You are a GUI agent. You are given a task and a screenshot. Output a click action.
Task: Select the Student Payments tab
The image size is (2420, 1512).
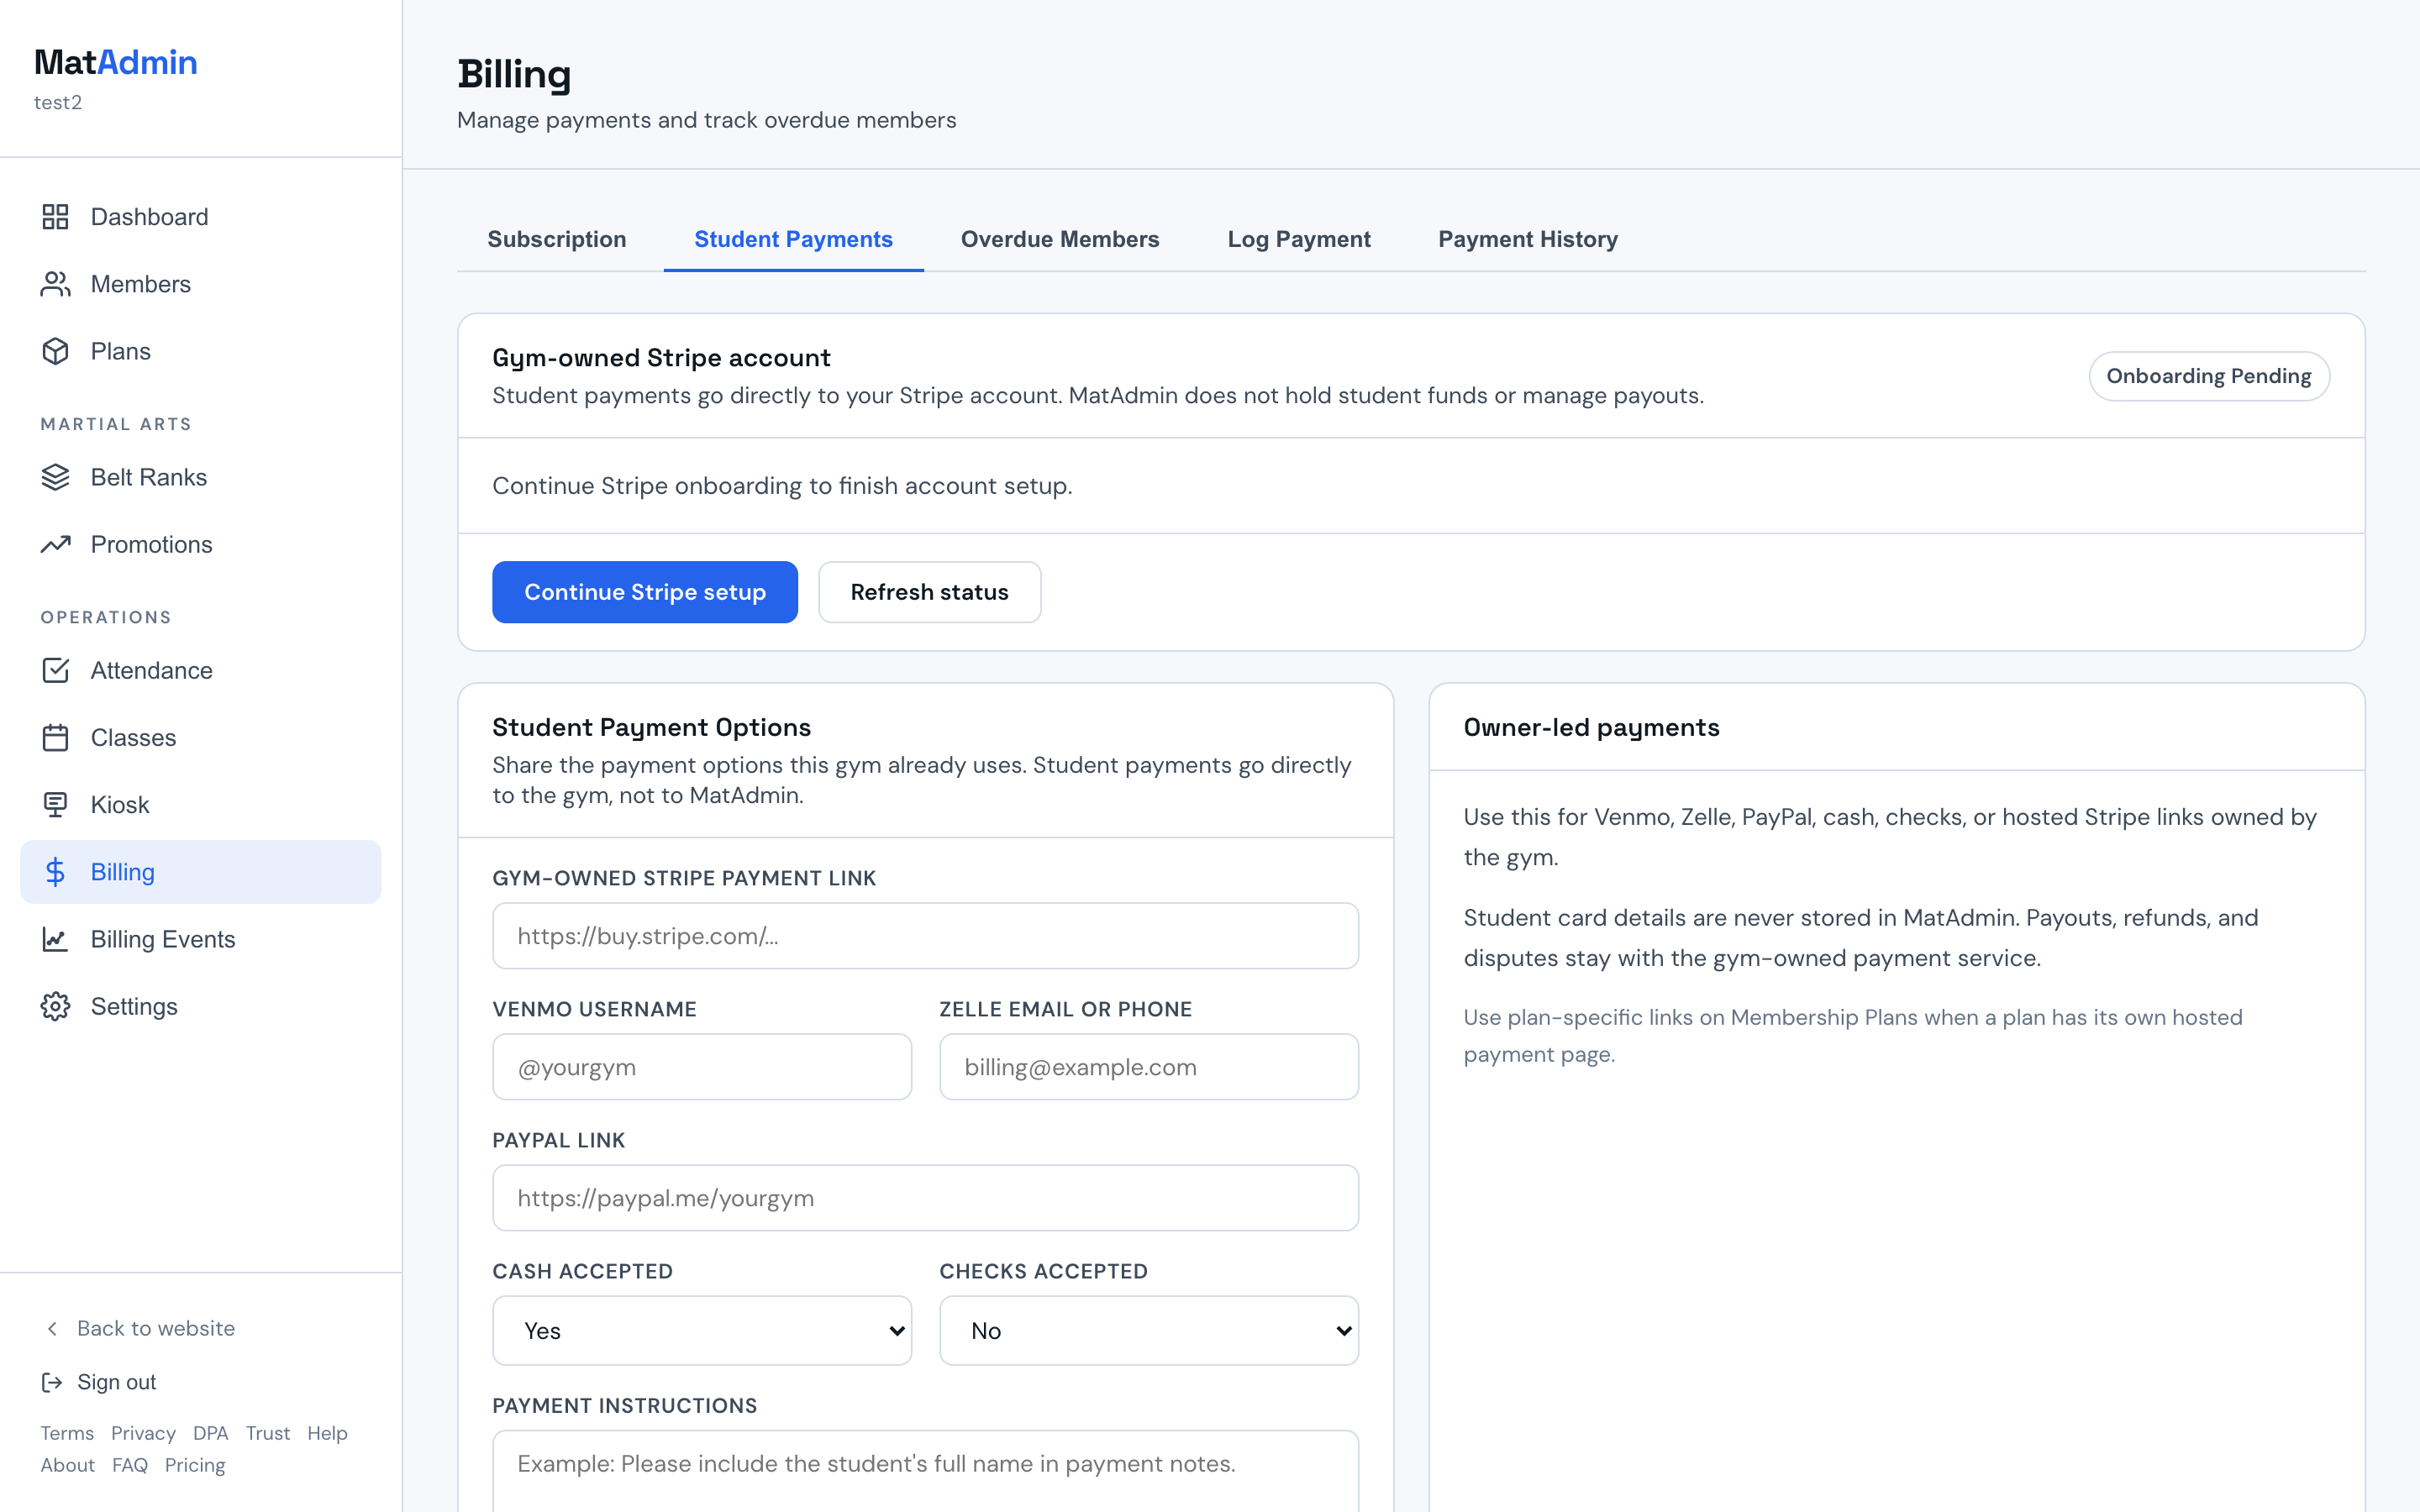tap(793, 239)
